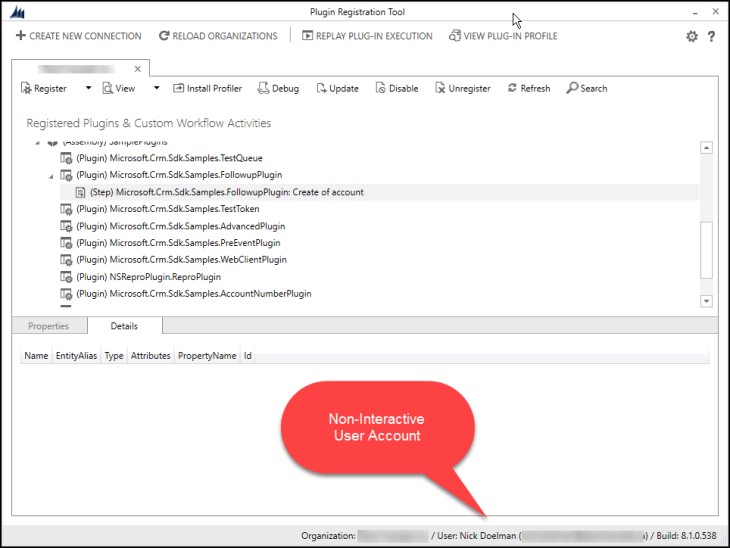Click the TestToken plugin icon
This screenshot has width=730, height=548.
(x=66, y=209)
